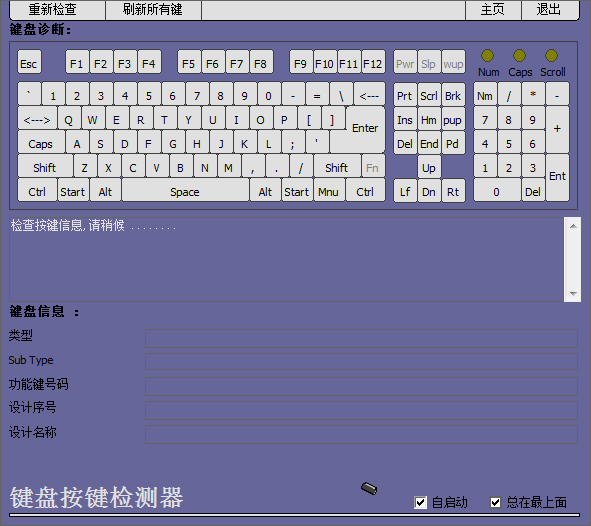Click the Prt key
The image size is (591, 526).
(405, 94)
